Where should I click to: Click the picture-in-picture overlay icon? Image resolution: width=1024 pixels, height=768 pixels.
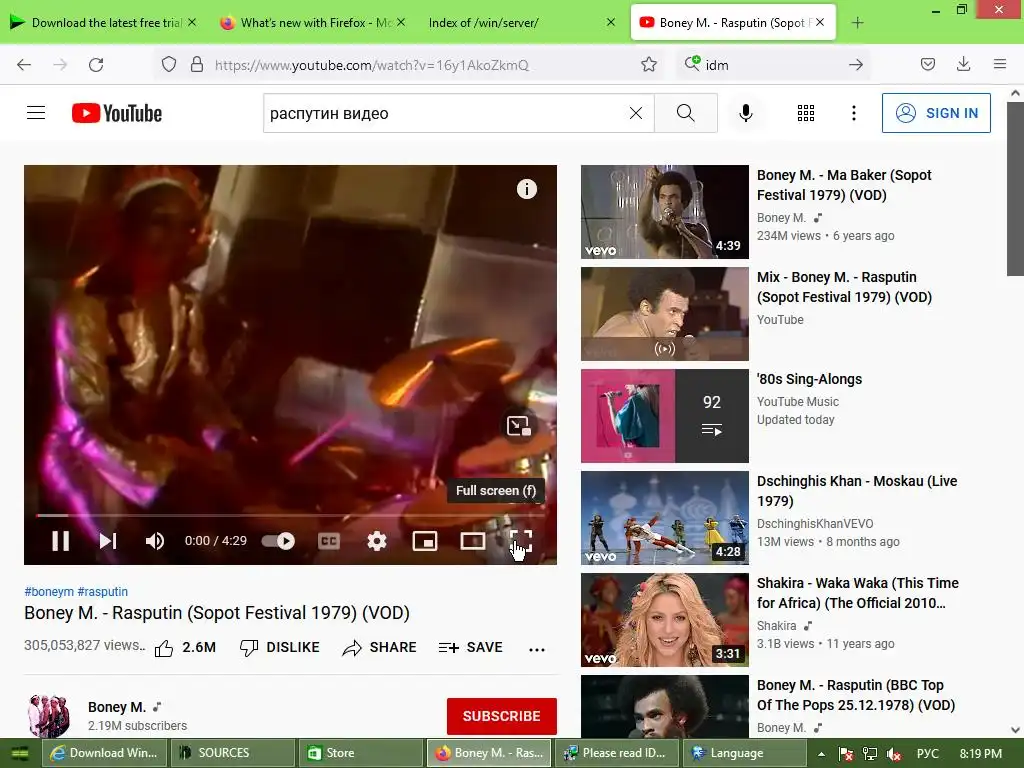coord(519,426)
